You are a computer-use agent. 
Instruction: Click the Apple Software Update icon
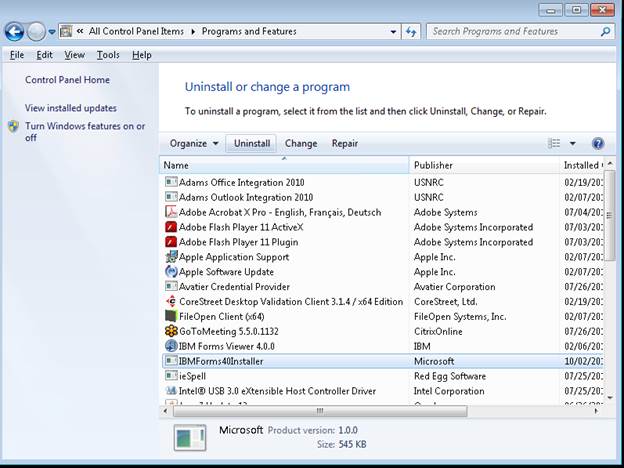[x=171, y=271]
